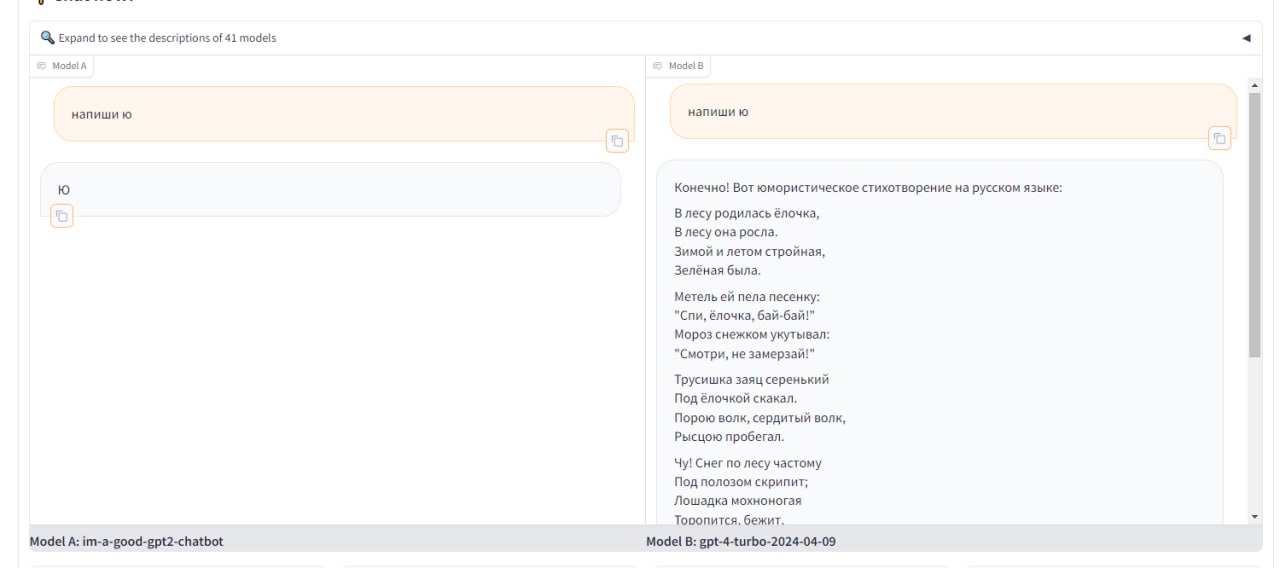The height and width of the screenshot is (568, 1280).
Task: Click the 'Ю' response bubble in Model A
Action: pos(330,189)
